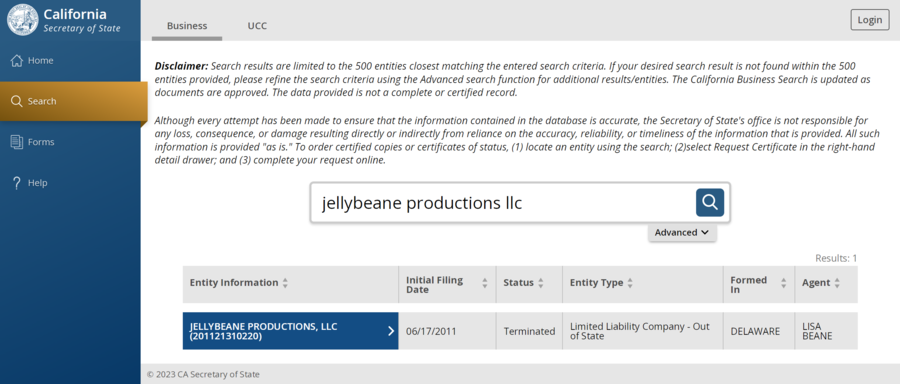Switch to the Business tab
The image size is (900, 384).
click(187, 26)
